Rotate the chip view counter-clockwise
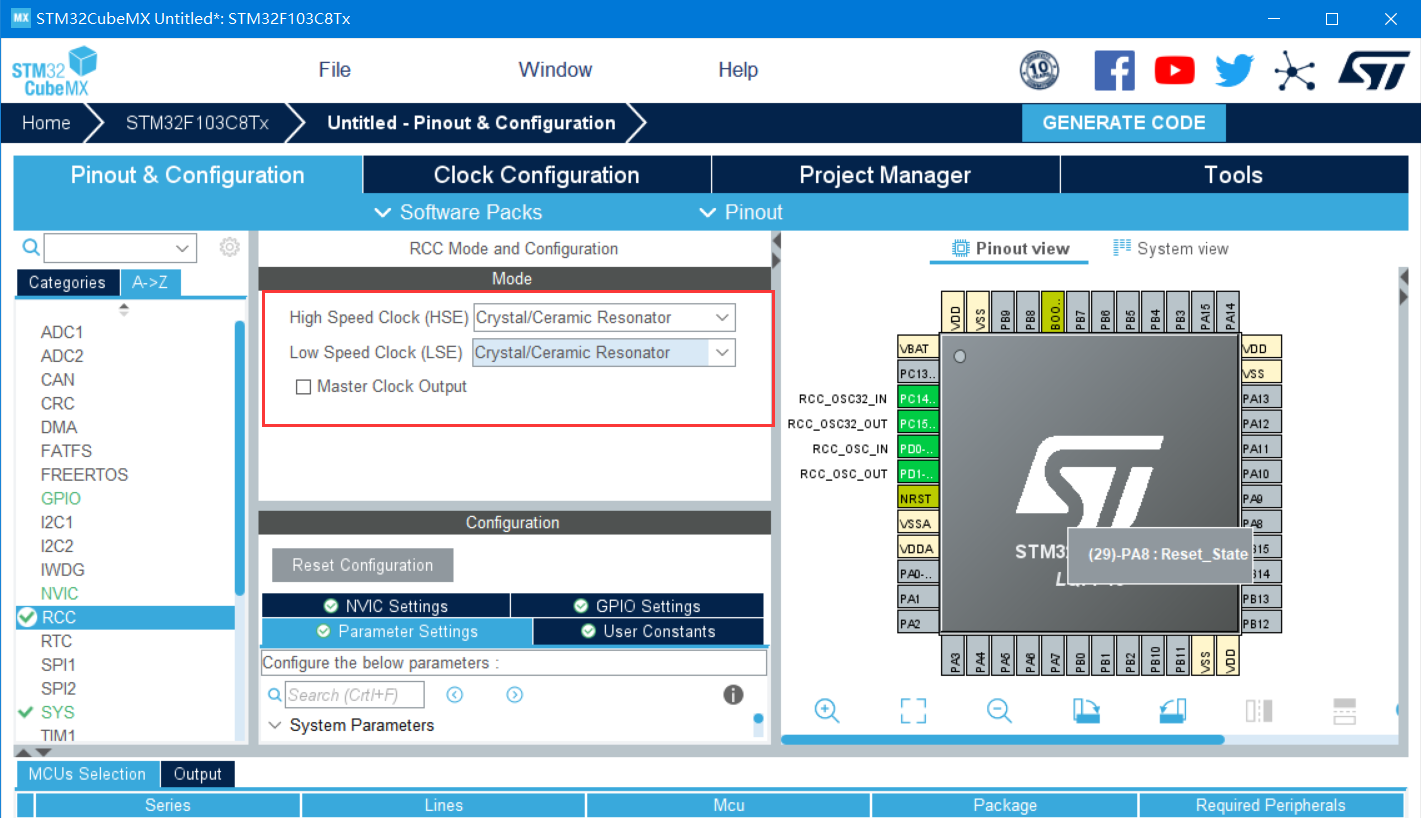 click(x=1172, y=711)
